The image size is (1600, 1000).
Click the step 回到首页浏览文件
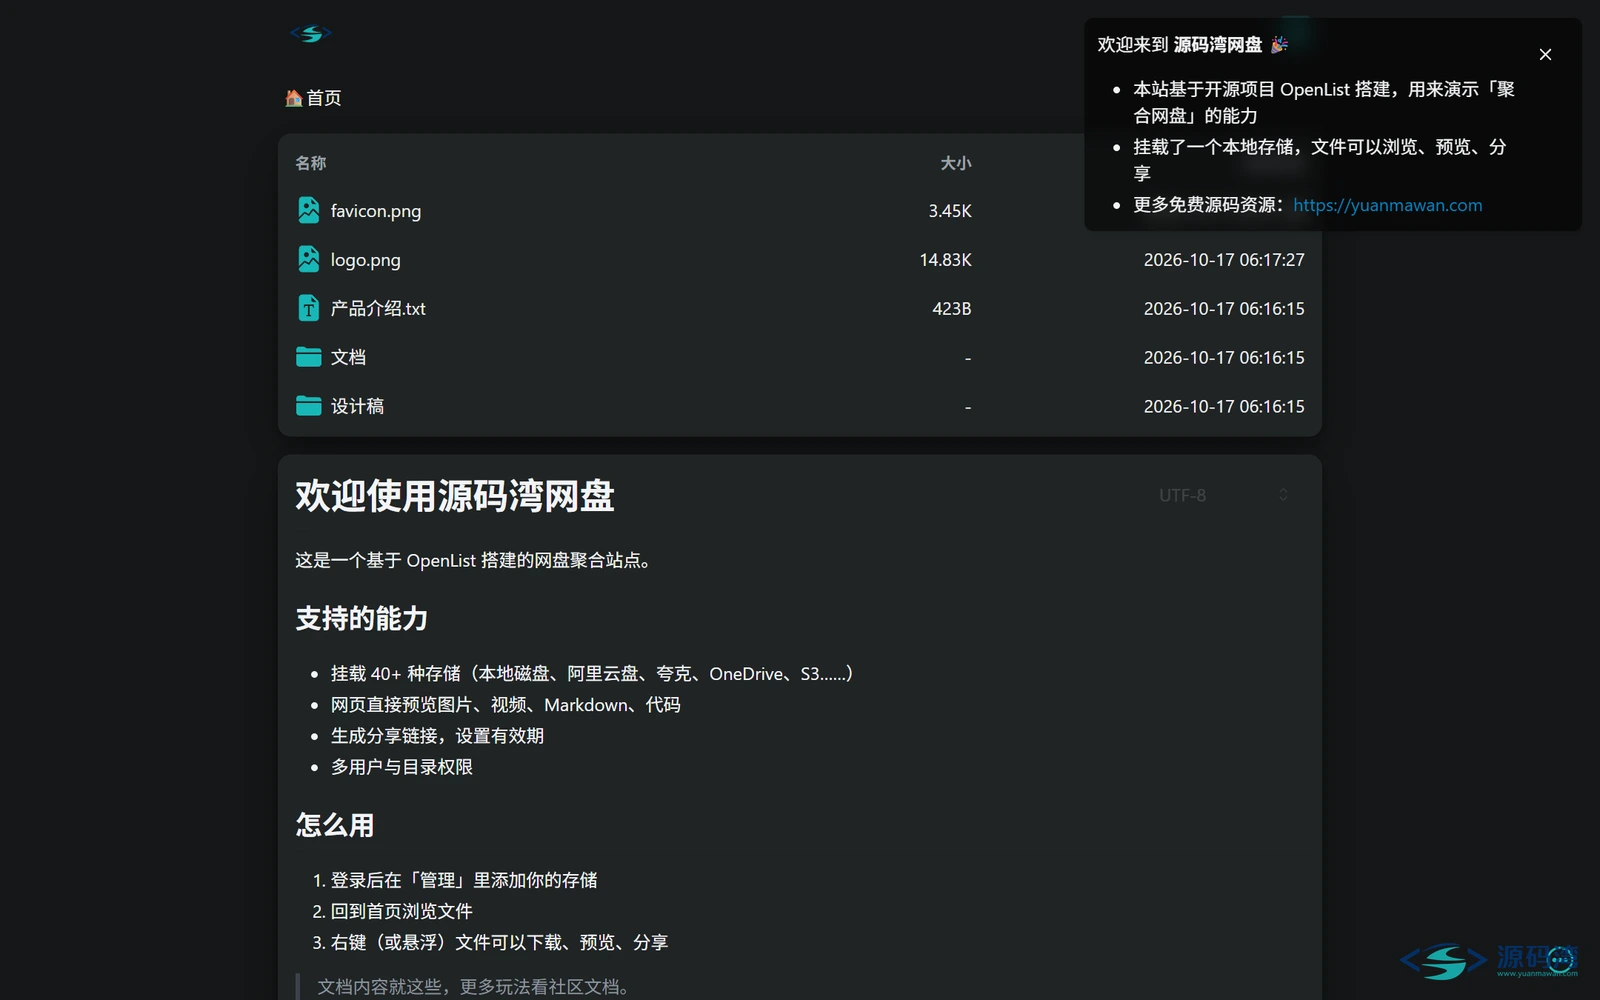point(402,911)
